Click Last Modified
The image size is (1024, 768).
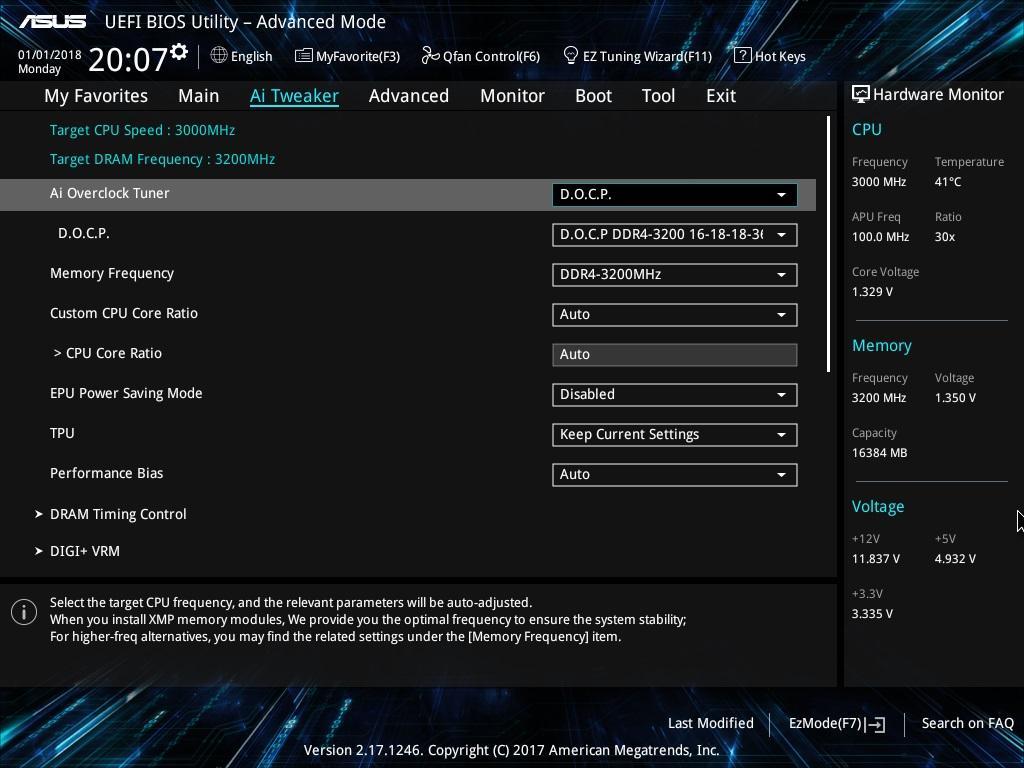[x=711, y=724]
